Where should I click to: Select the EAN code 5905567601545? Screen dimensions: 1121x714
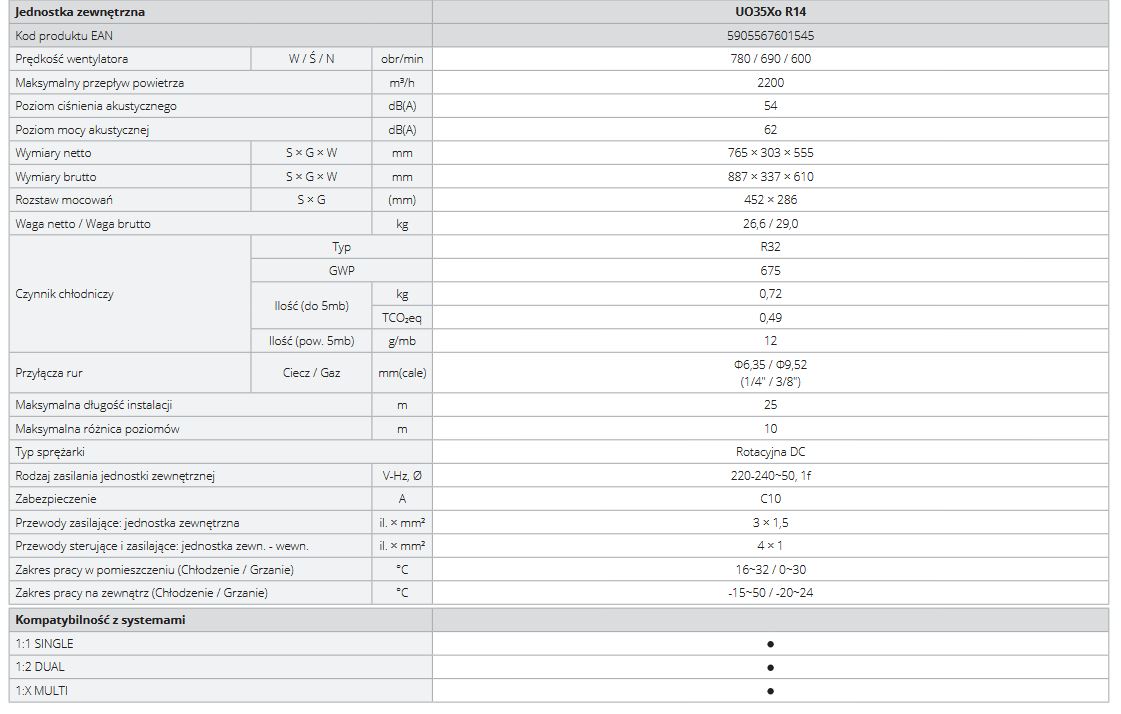769,35
